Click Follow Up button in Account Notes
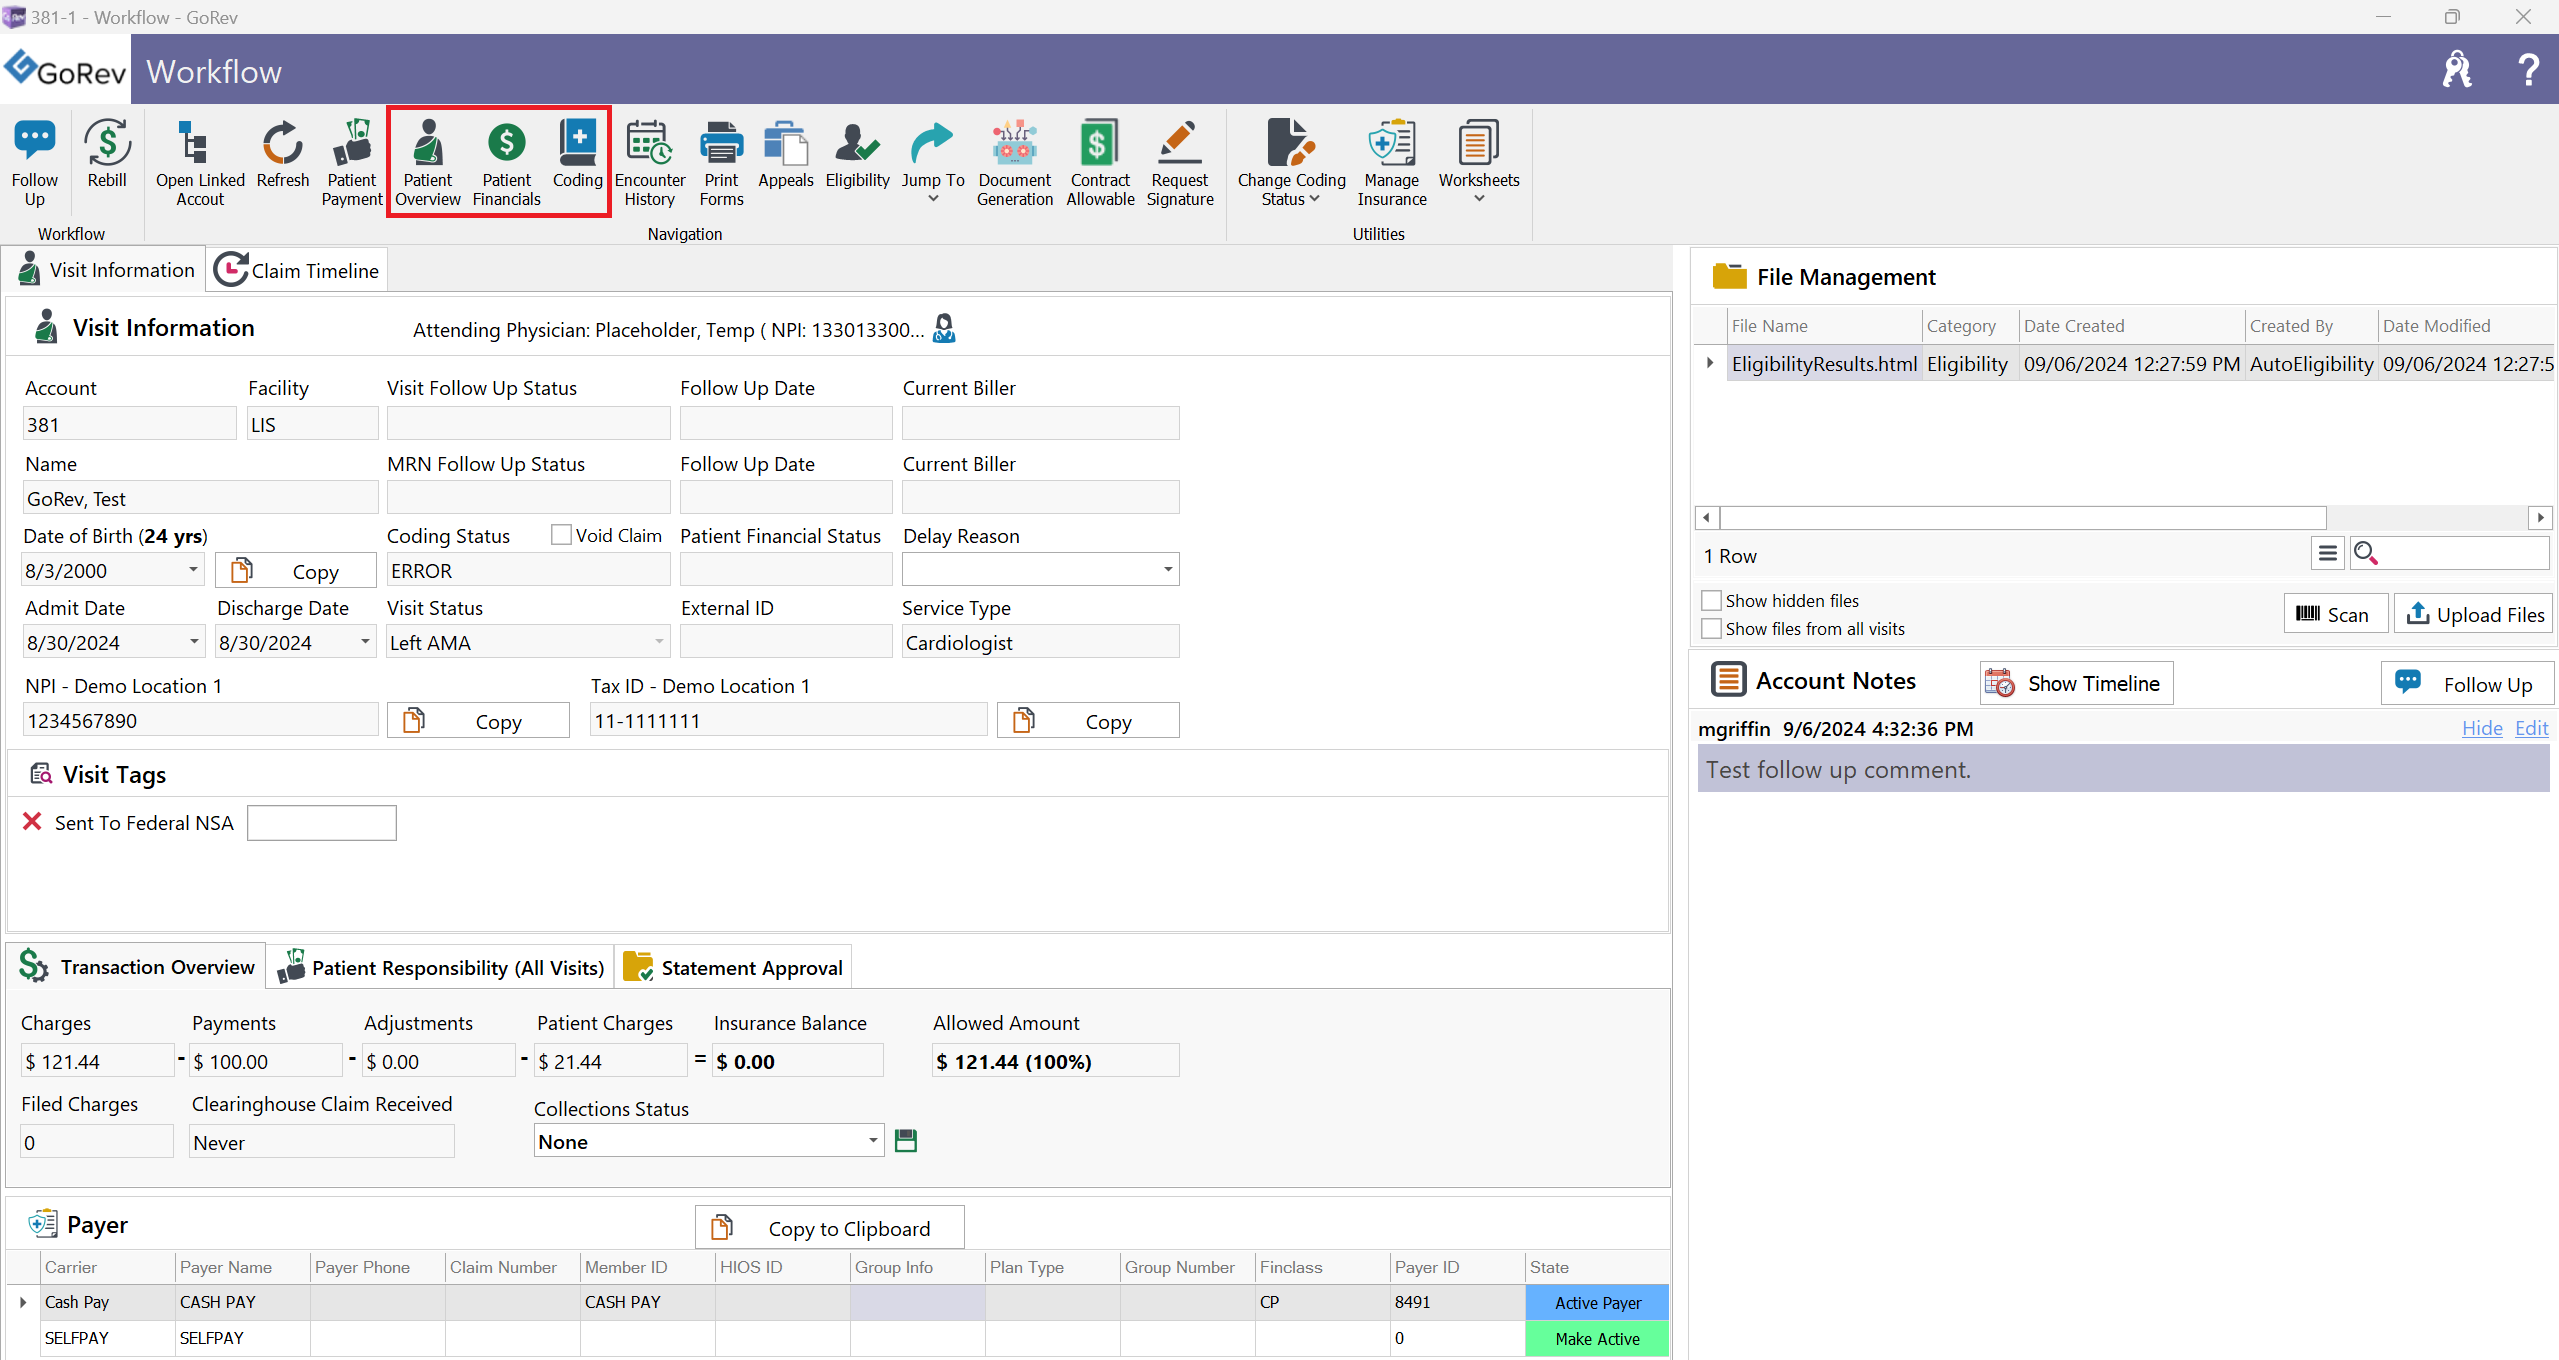 2468,684
